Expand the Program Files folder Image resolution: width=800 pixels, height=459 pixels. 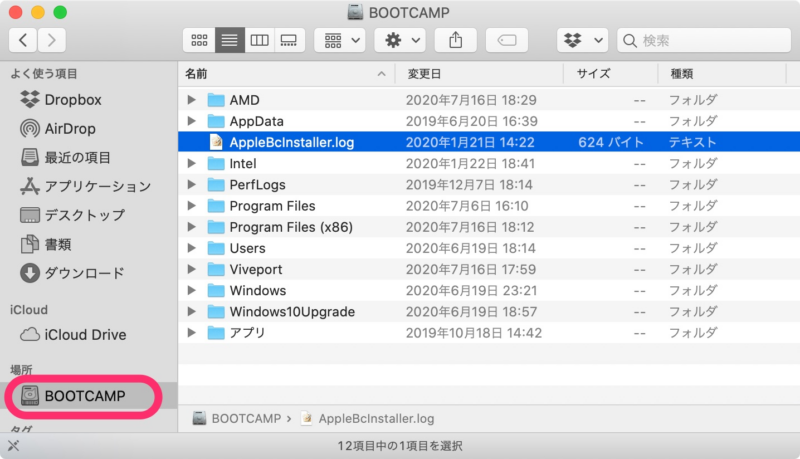coord(192,206)
